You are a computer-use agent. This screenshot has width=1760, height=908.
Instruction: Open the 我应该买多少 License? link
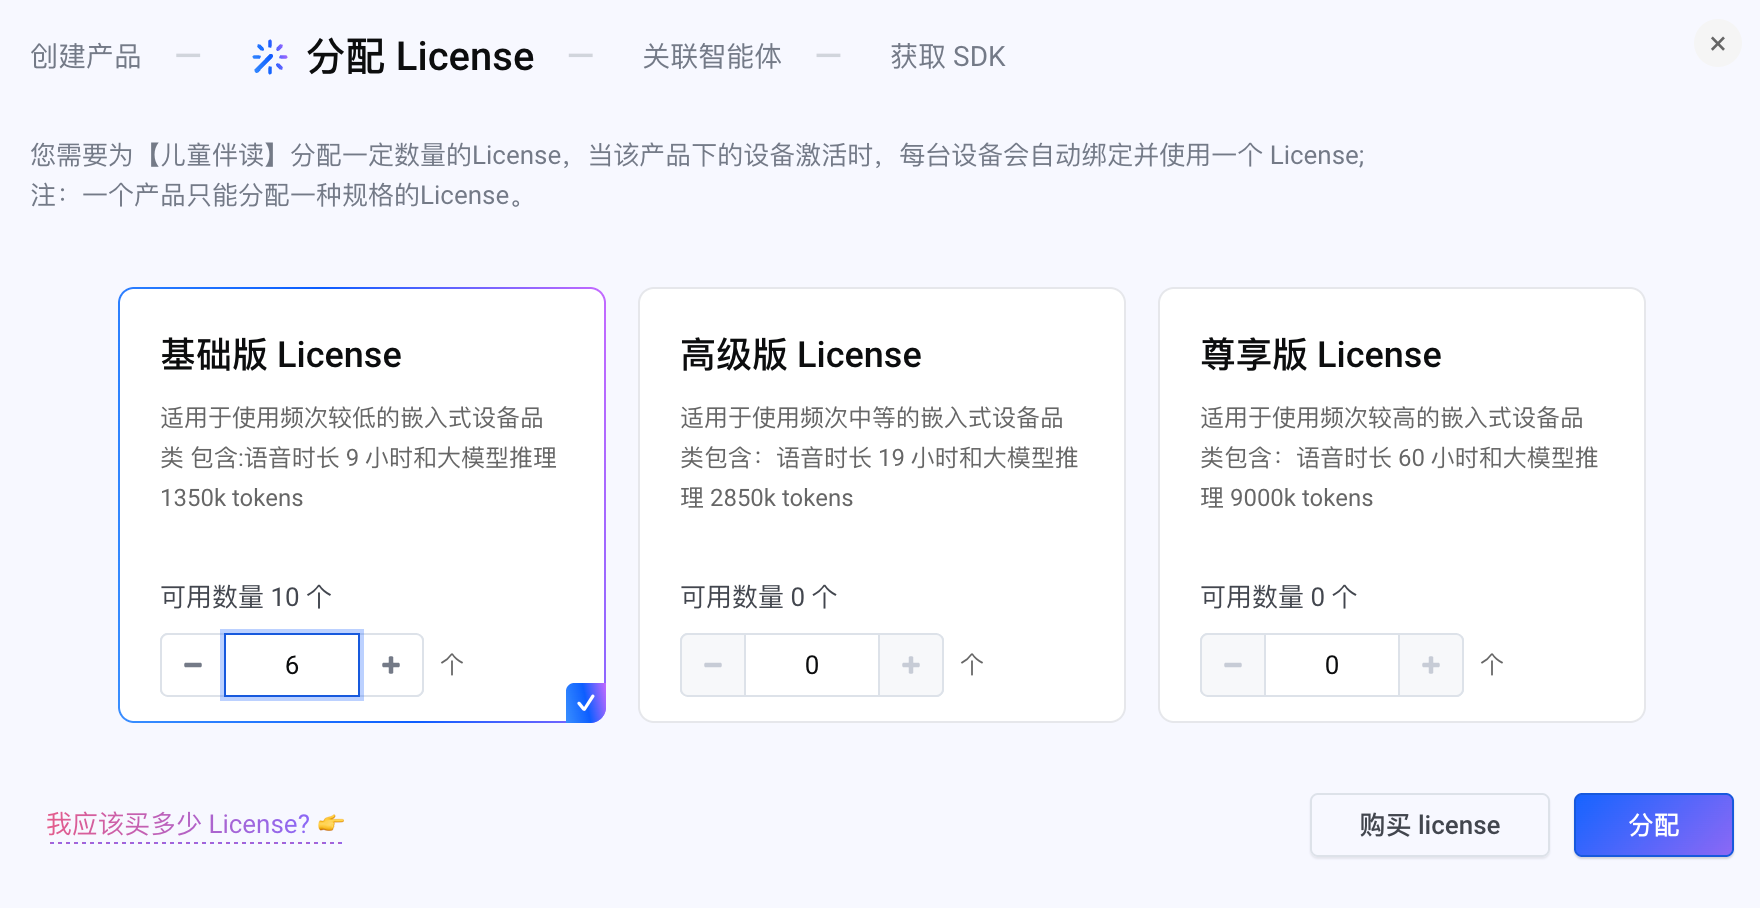coord(194,824)
